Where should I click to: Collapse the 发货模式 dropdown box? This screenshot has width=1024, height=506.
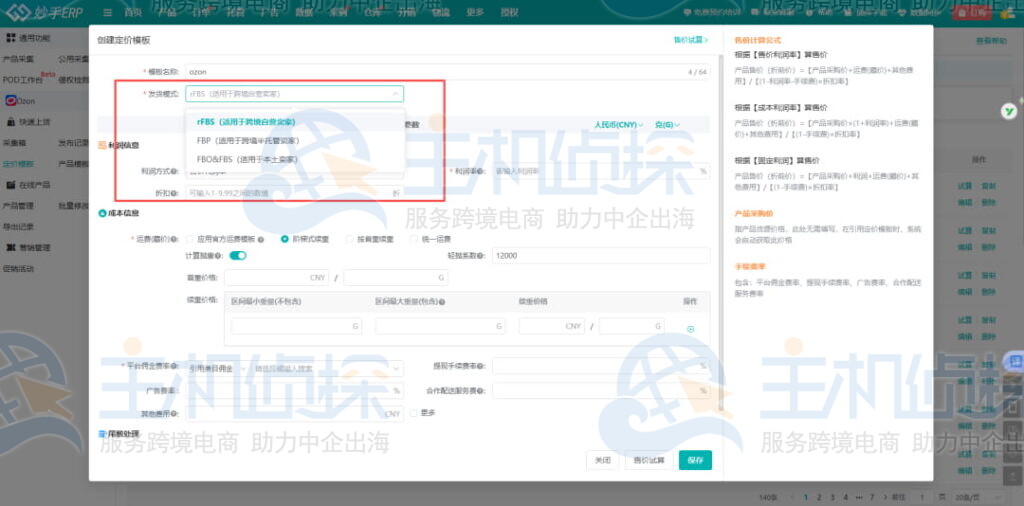click(x=295, y=93)
